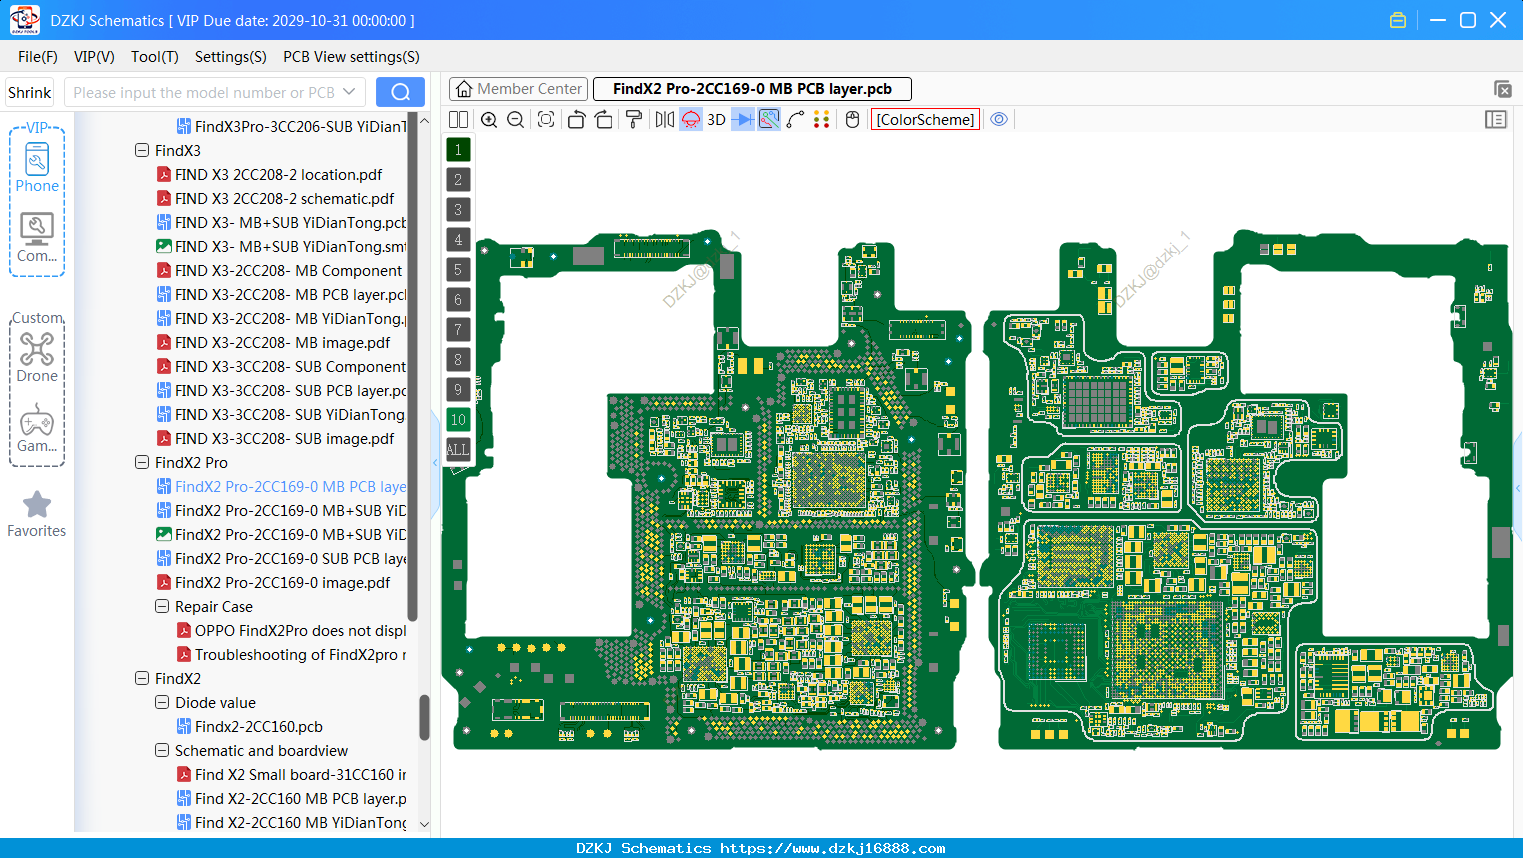Select the paint roller tool
This screenshot has height=858, width=1523.
point(634,120)
